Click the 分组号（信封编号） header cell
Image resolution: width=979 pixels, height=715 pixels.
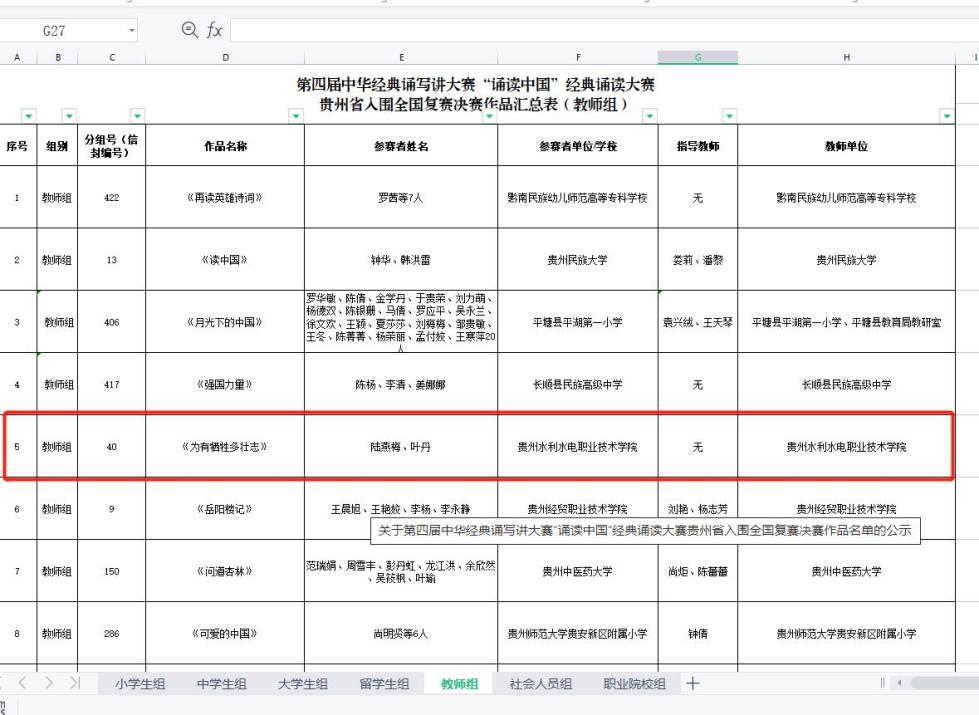coord(112,145)
